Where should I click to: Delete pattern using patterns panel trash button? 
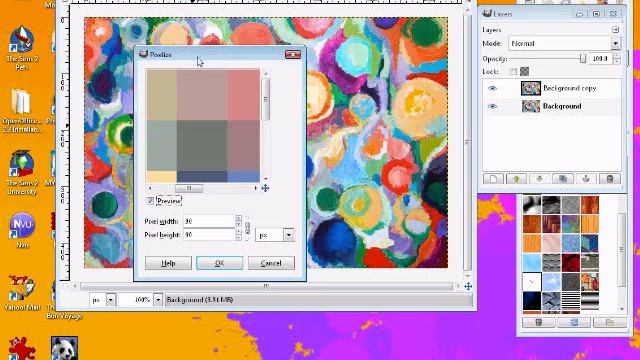click(x=539, y=322)
